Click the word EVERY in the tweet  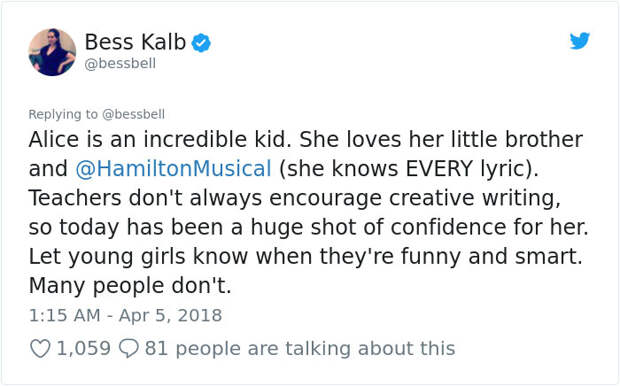[439, 169]
